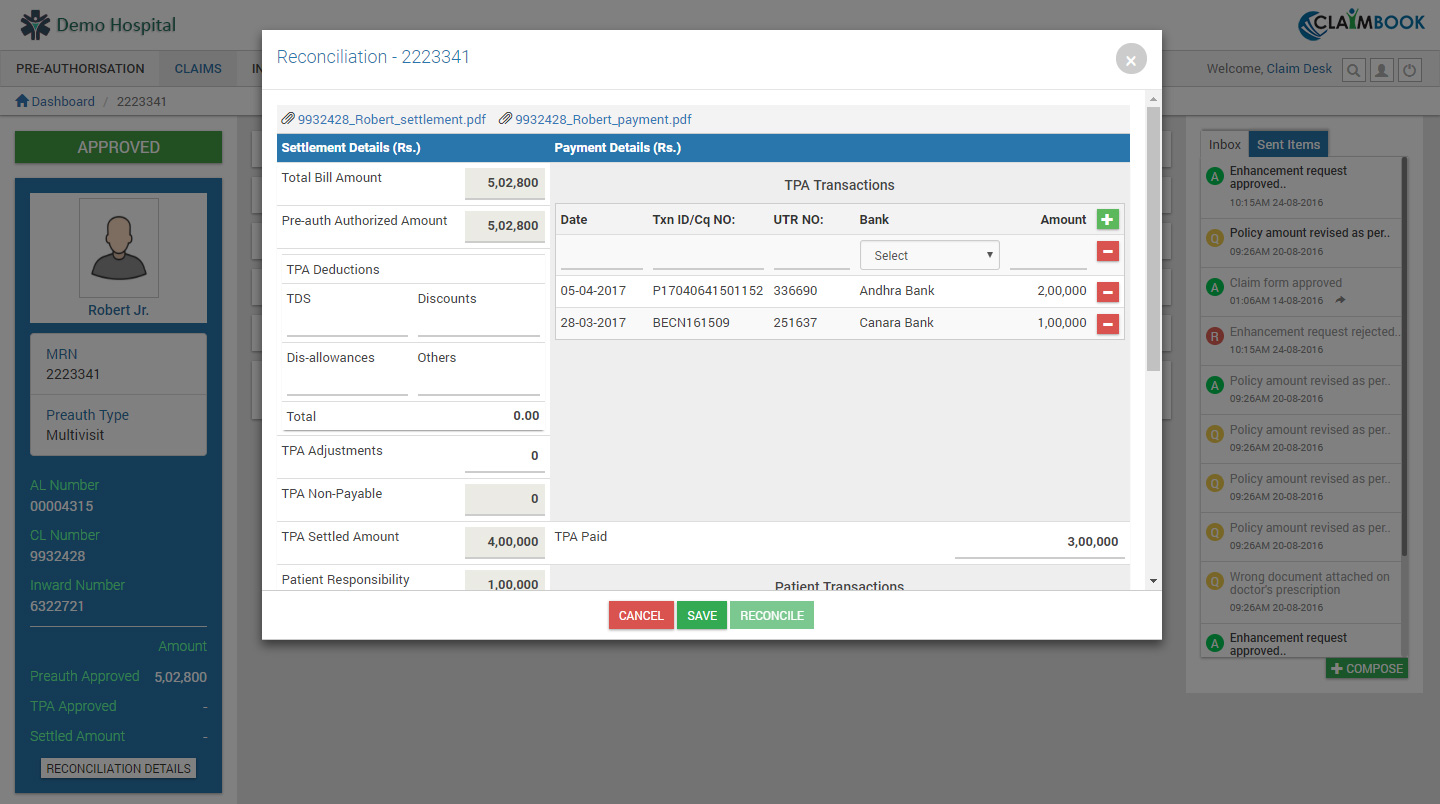Remove the Andhra Bank transaction row
Screen dimensions: 1440x804
tap(1107, 292)
